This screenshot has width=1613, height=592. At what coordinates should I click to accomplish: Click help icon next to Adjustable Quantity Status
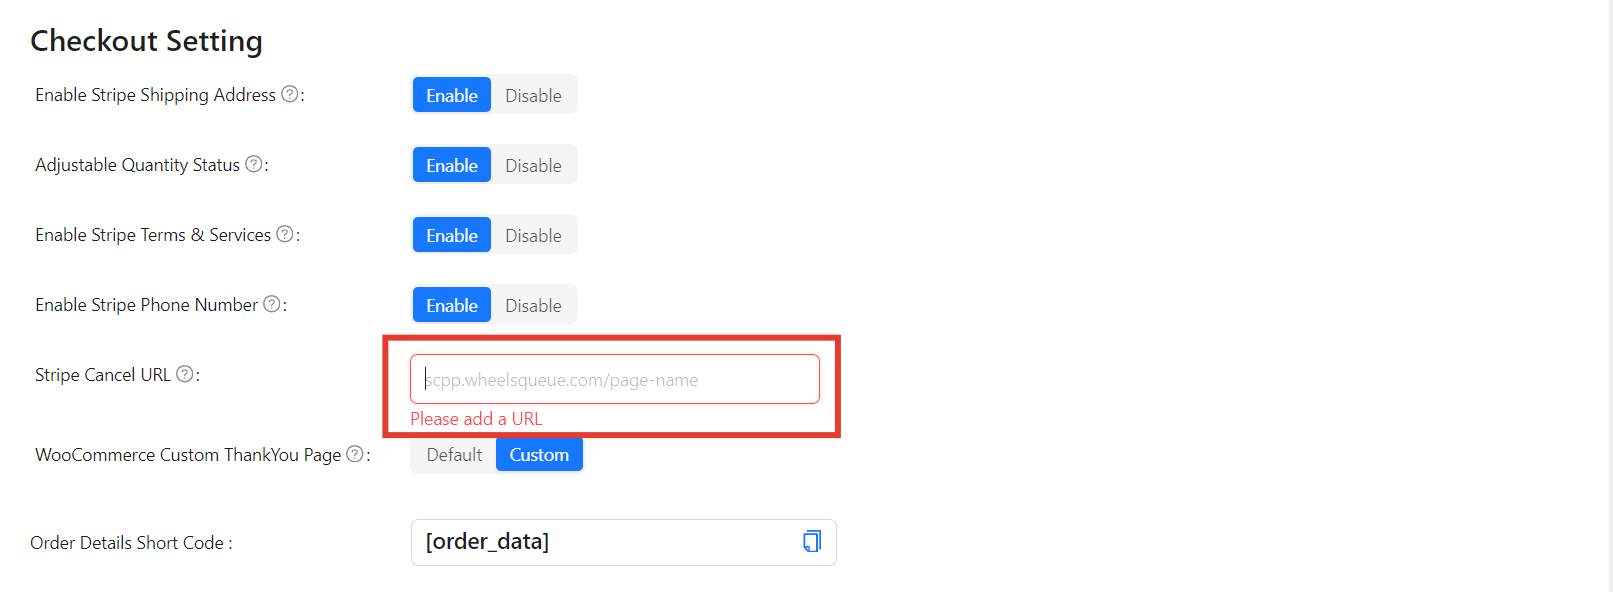pos(254,164)
